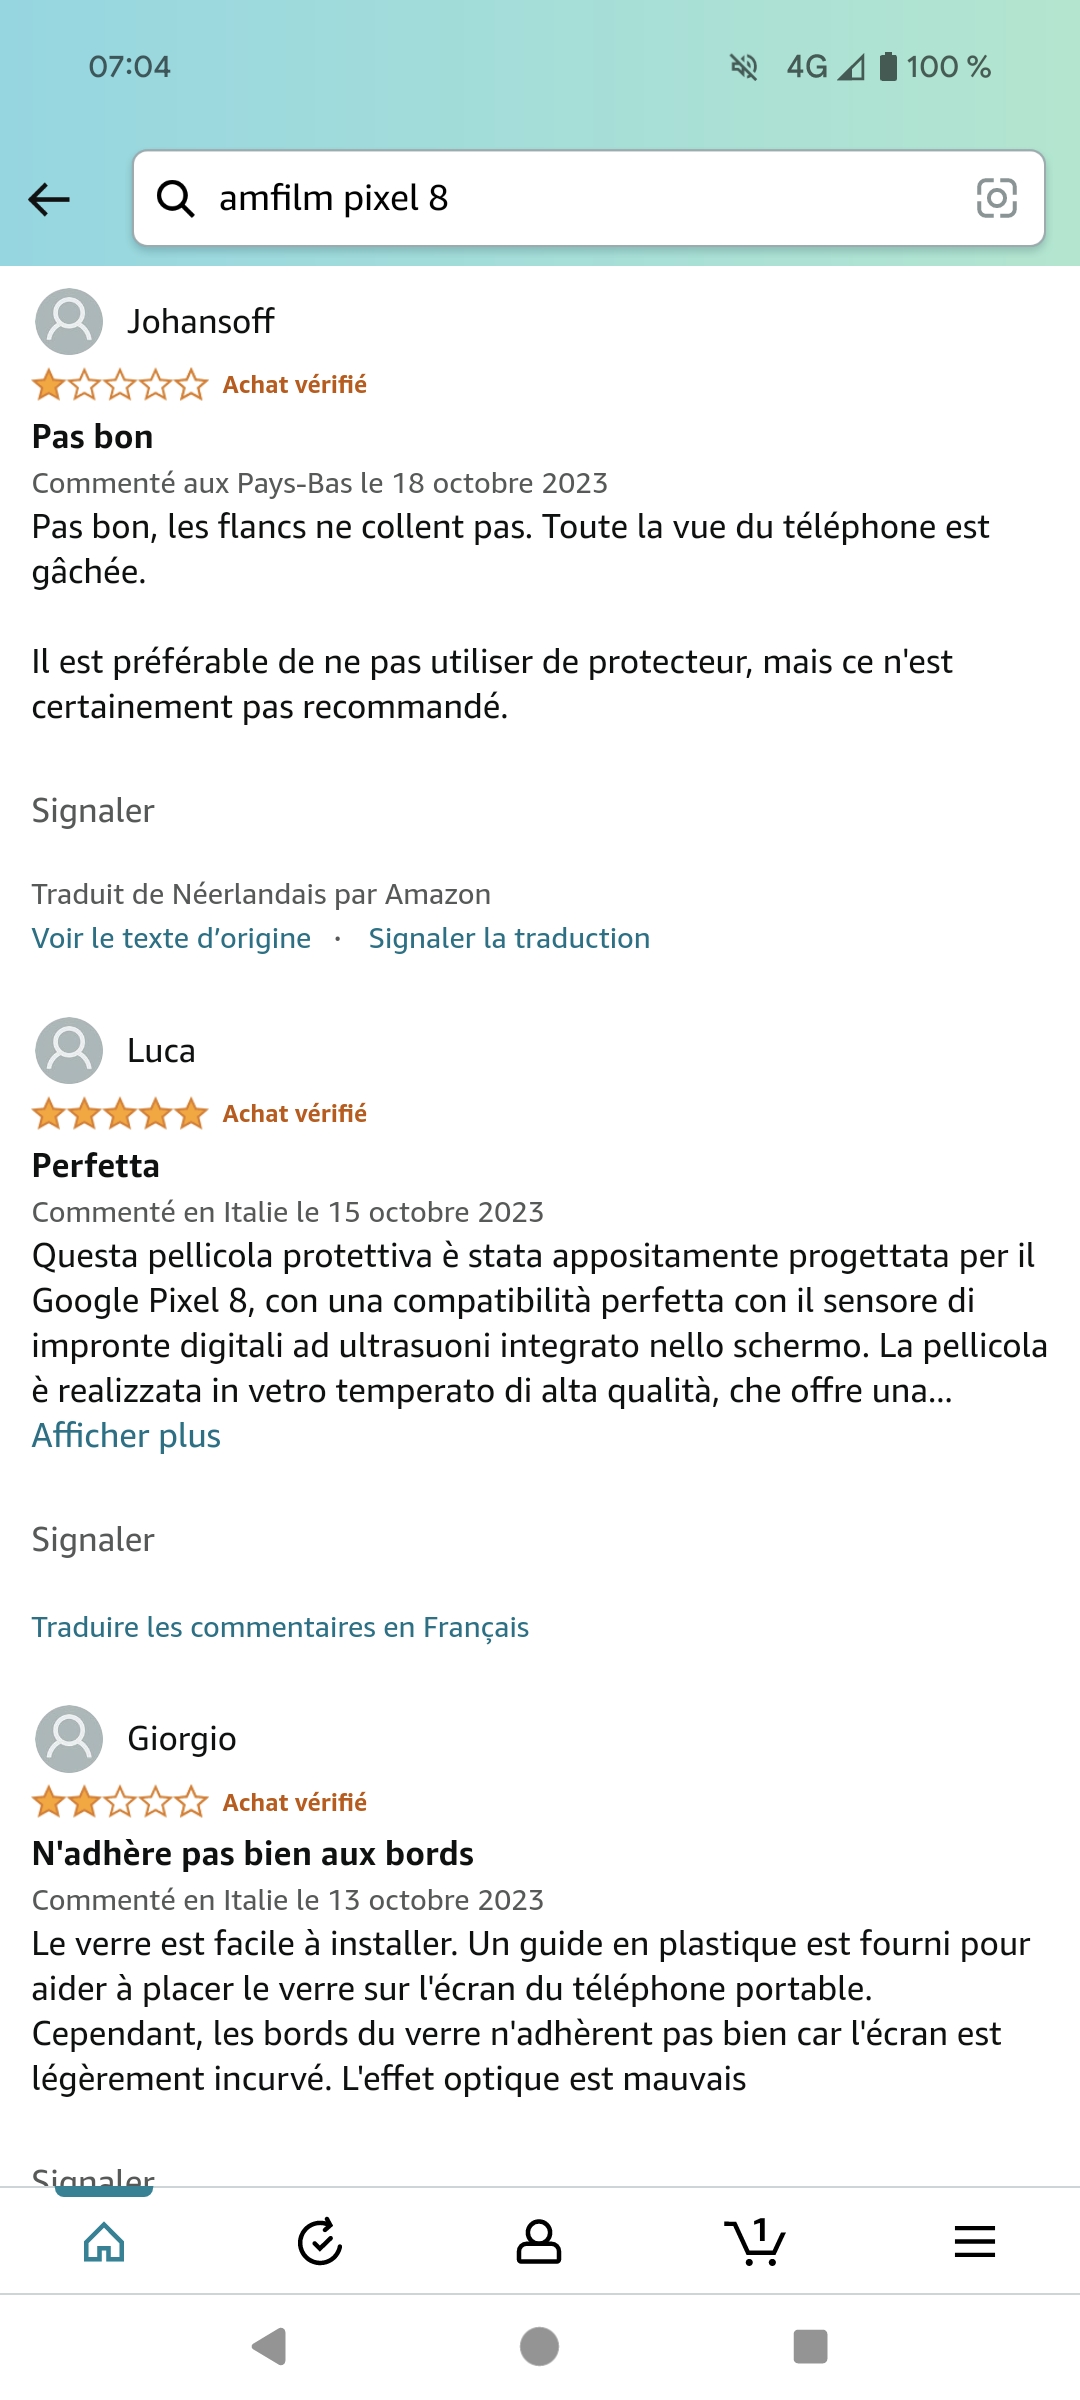
Task: Click Voir le texte d'origine
Action: (171, 939)
